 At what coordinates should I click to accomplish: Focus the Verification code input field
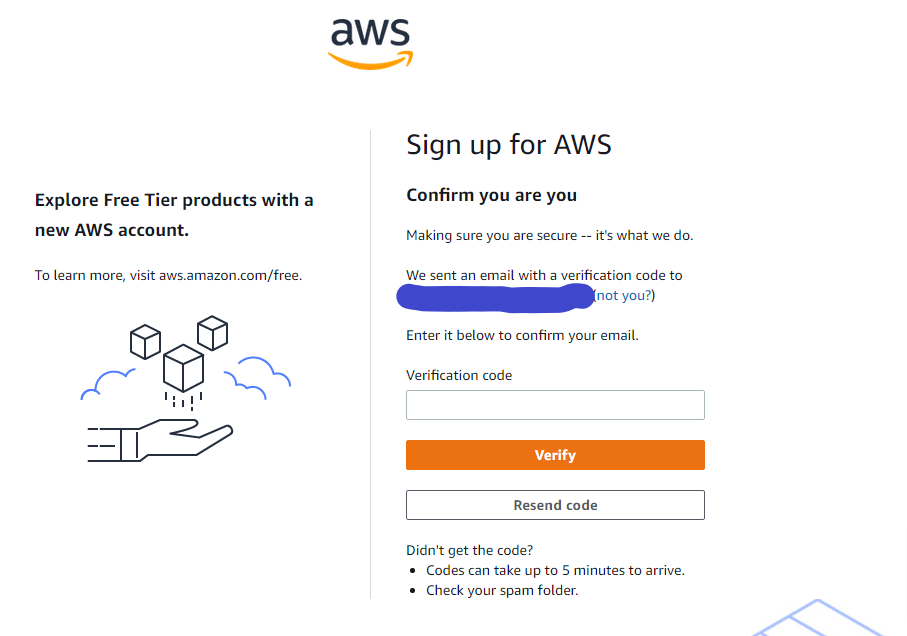555,405
